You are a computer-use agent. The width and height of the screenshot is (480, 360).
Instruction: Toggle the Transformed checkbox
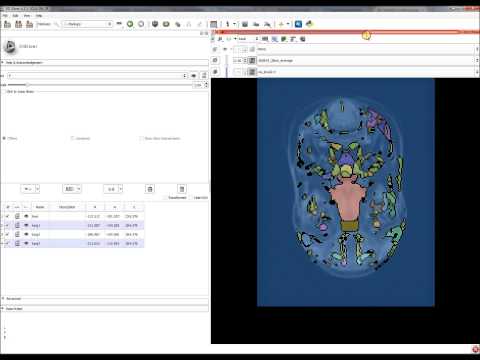[x=165, y=198]
